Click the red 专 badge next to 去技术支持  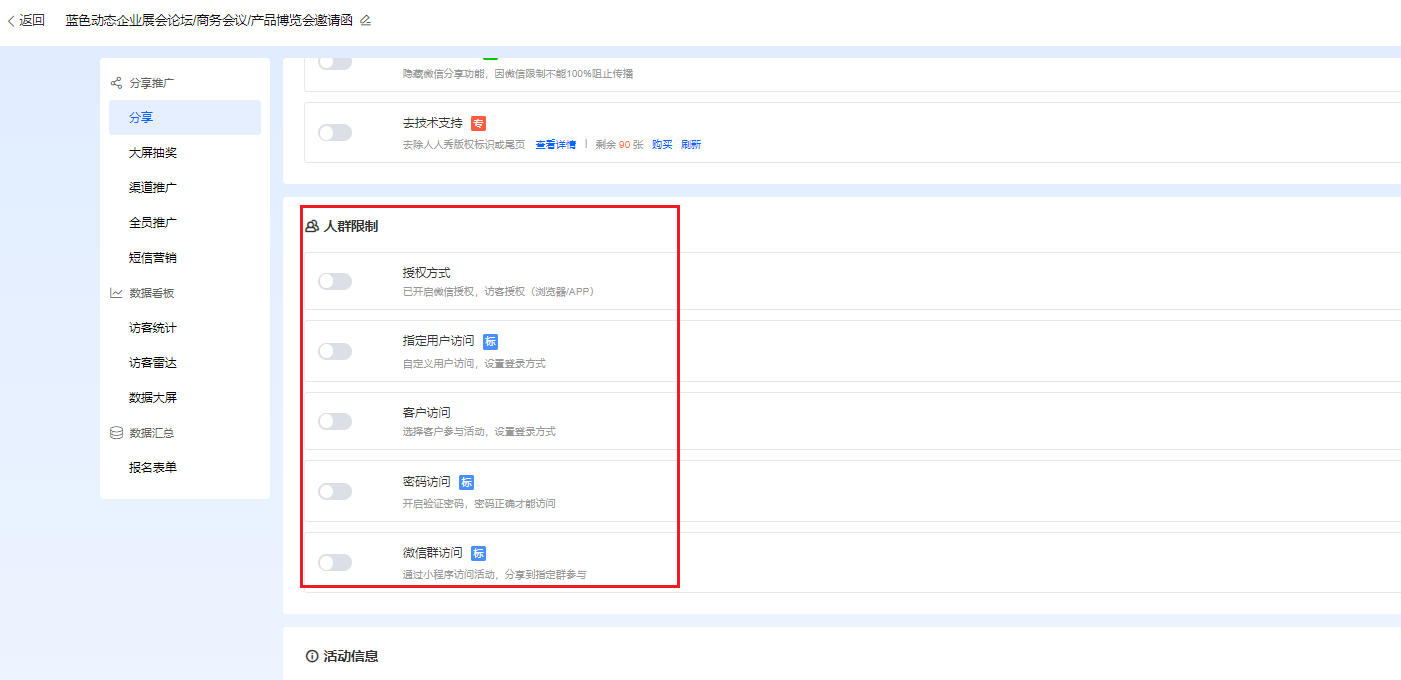[x=478, y=124]
